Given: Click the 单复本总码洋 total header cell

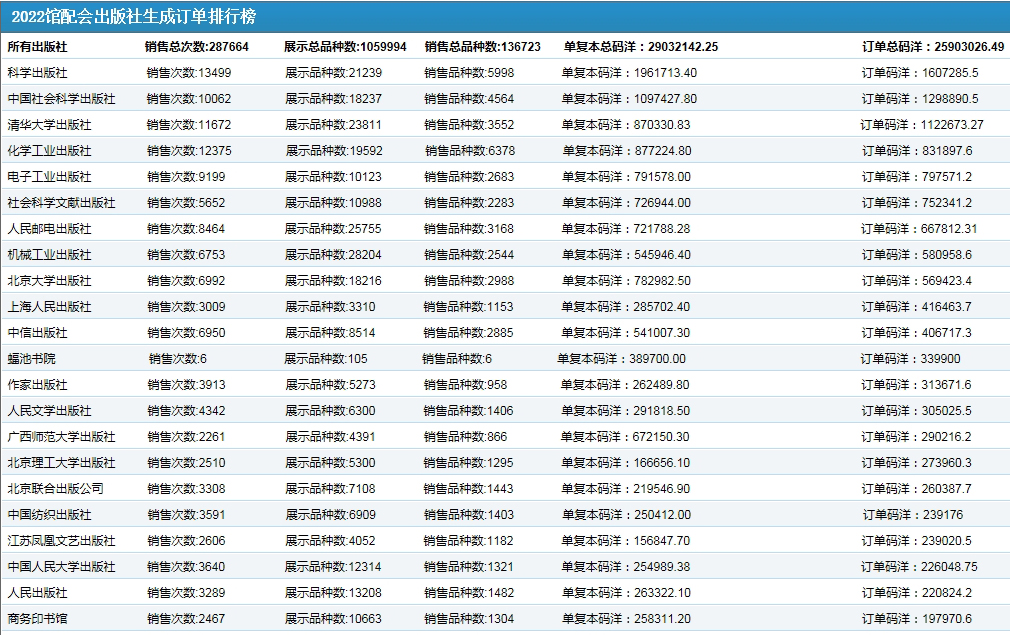Looking at the screenshot, I should click(x=640, y=47).
